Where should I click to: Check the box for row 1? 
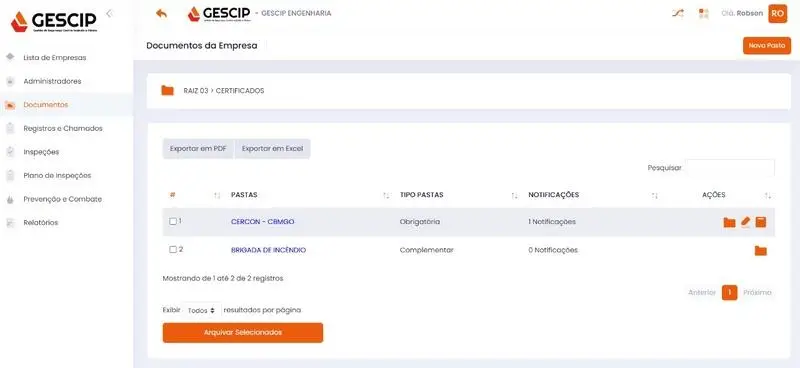(173, 222)
